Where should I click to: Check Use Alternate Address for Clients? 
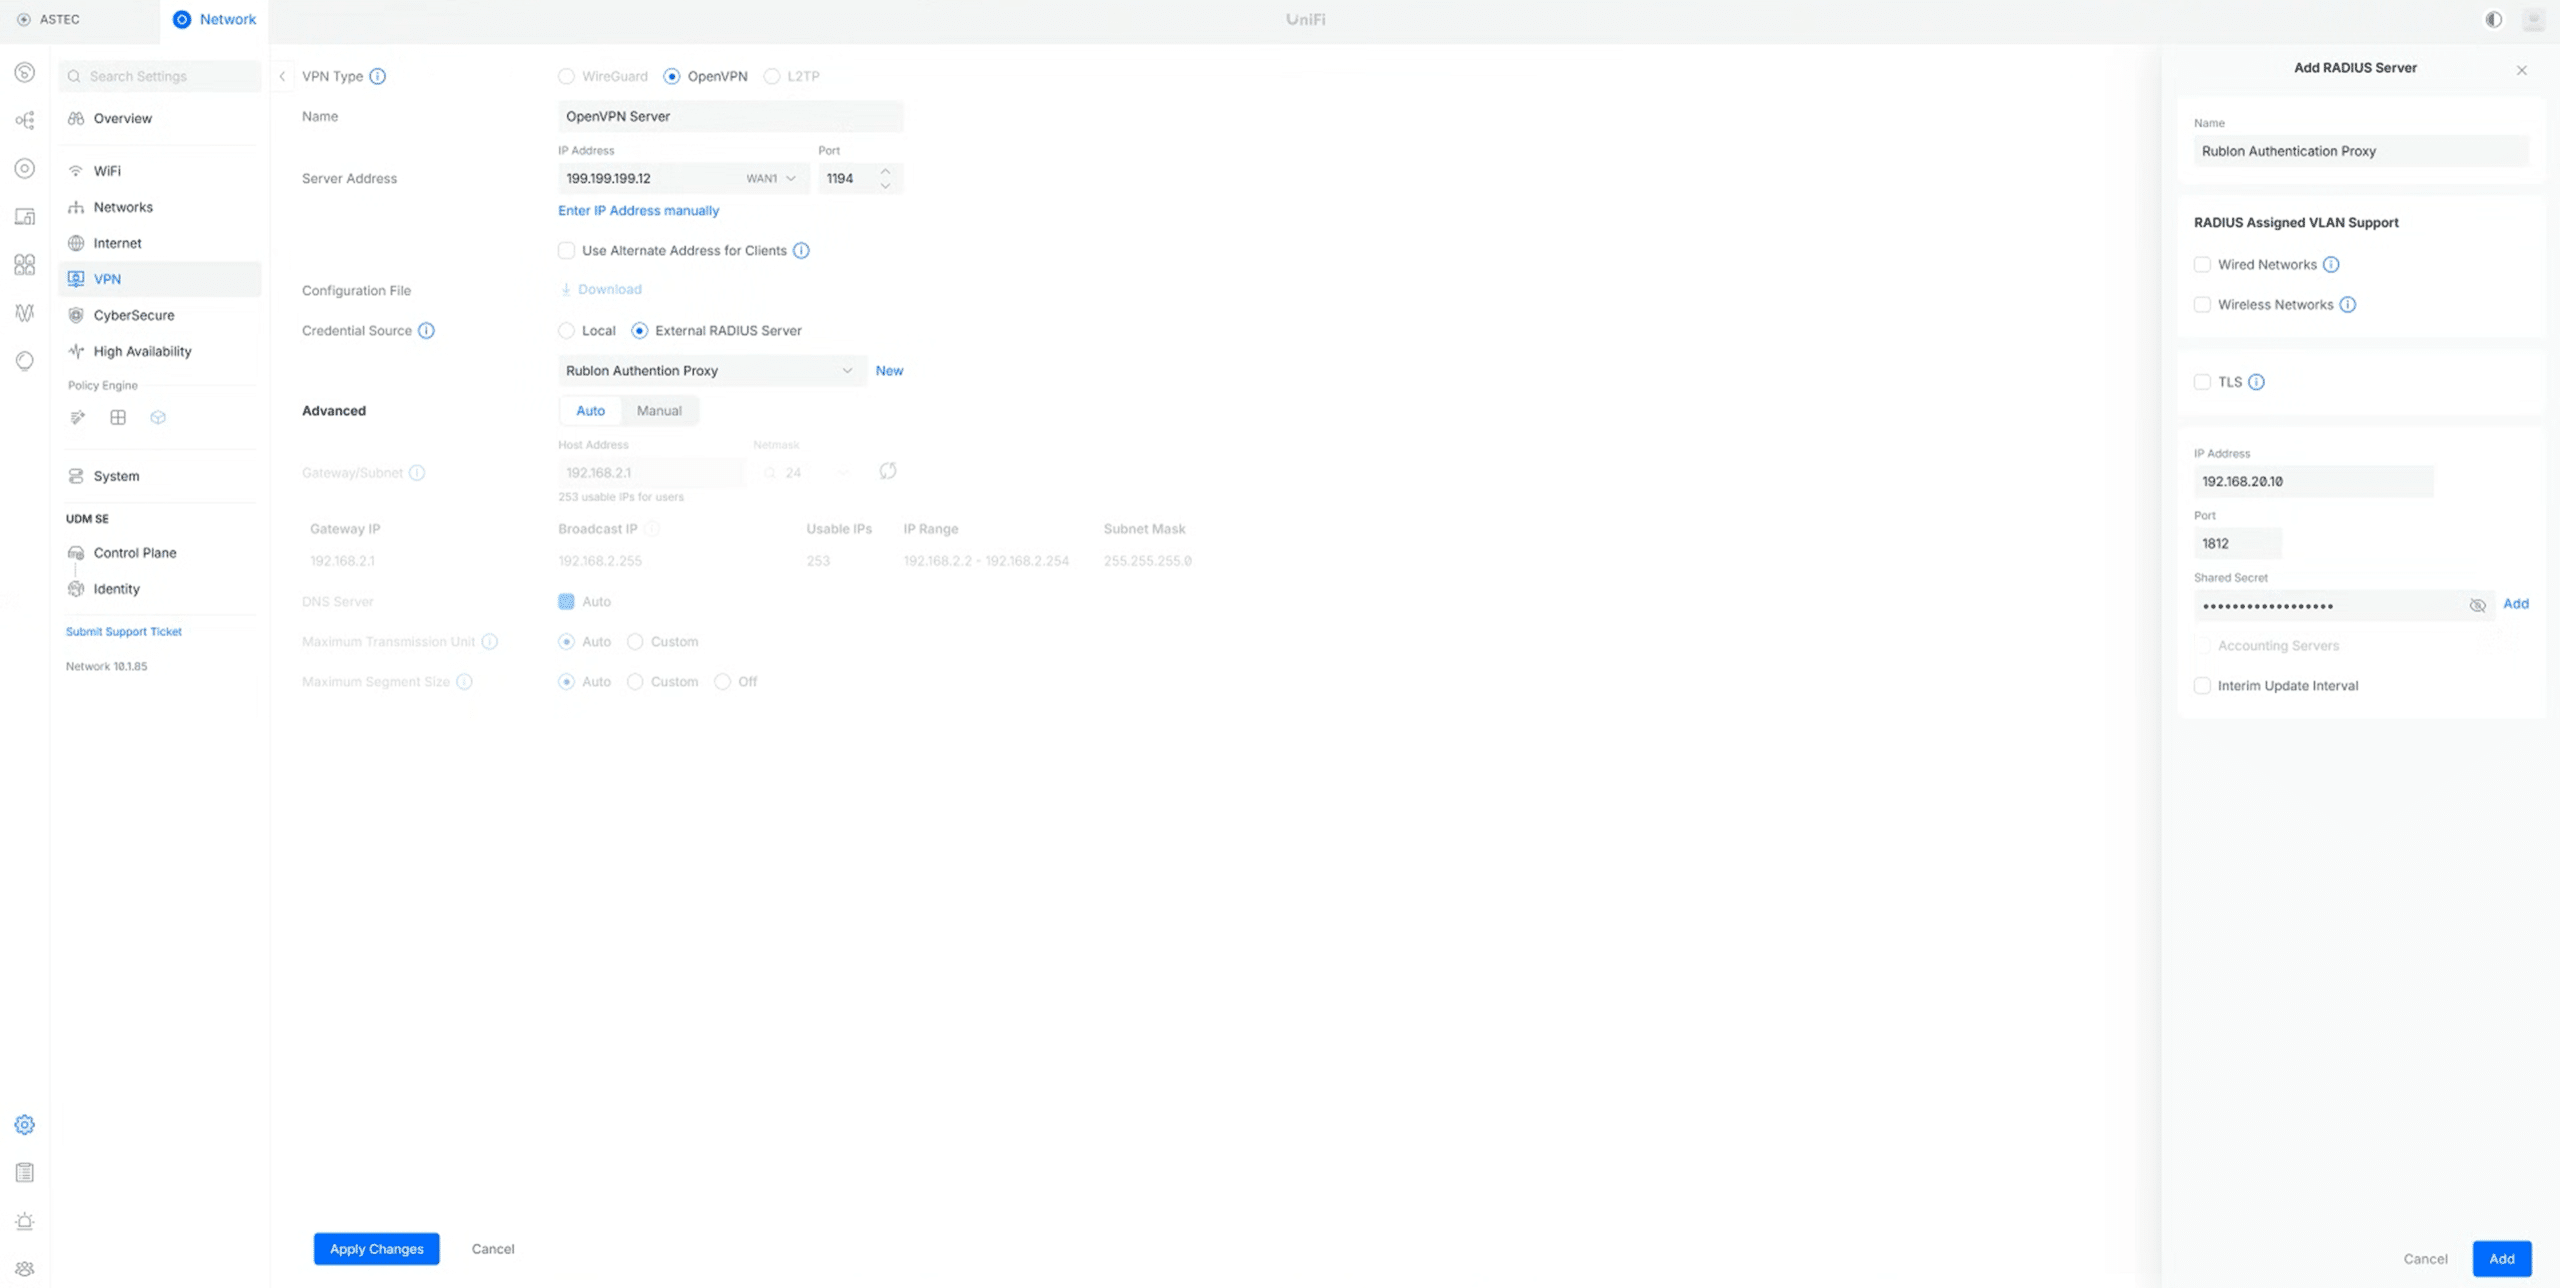pyautogui.click(x=567, y=251)
